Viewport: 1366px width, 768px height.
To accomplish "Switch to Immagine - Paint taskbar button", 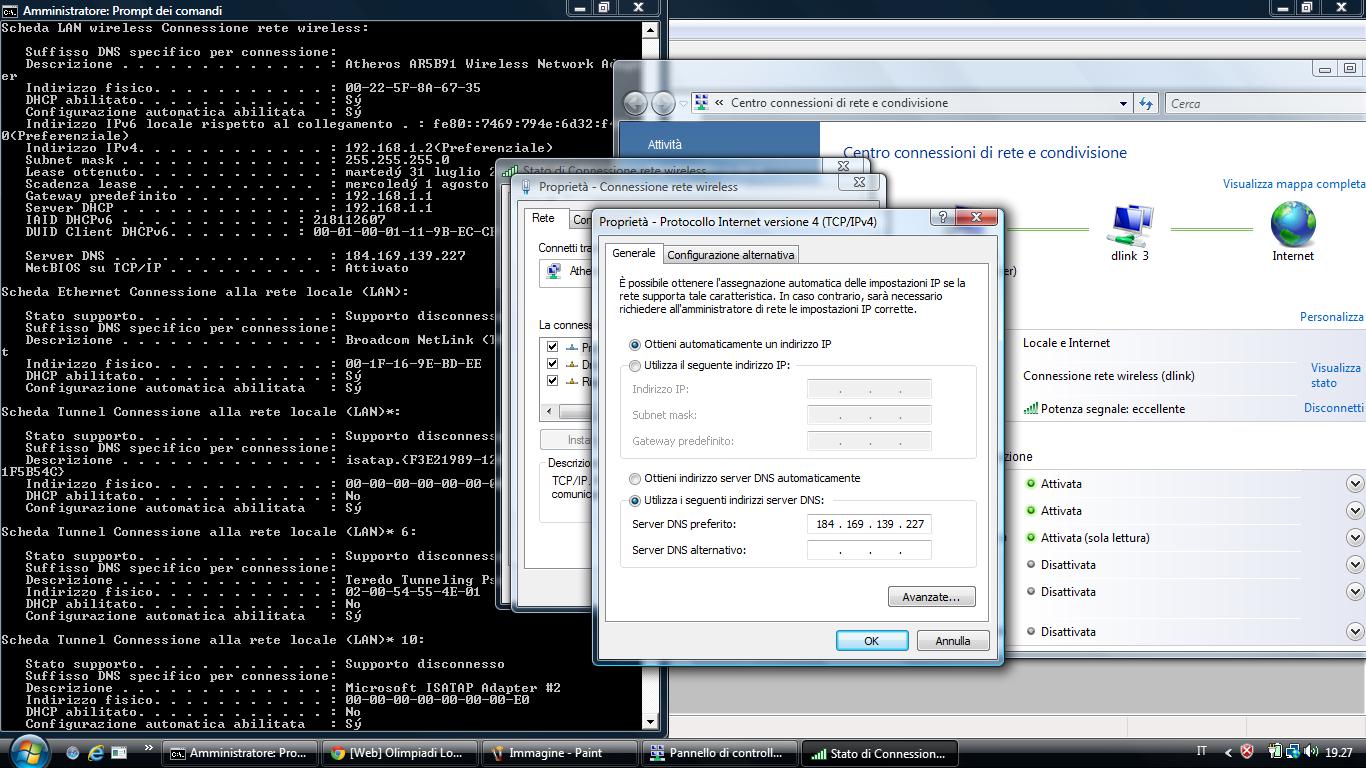I will pyautogui.click(x=559, y=753).
